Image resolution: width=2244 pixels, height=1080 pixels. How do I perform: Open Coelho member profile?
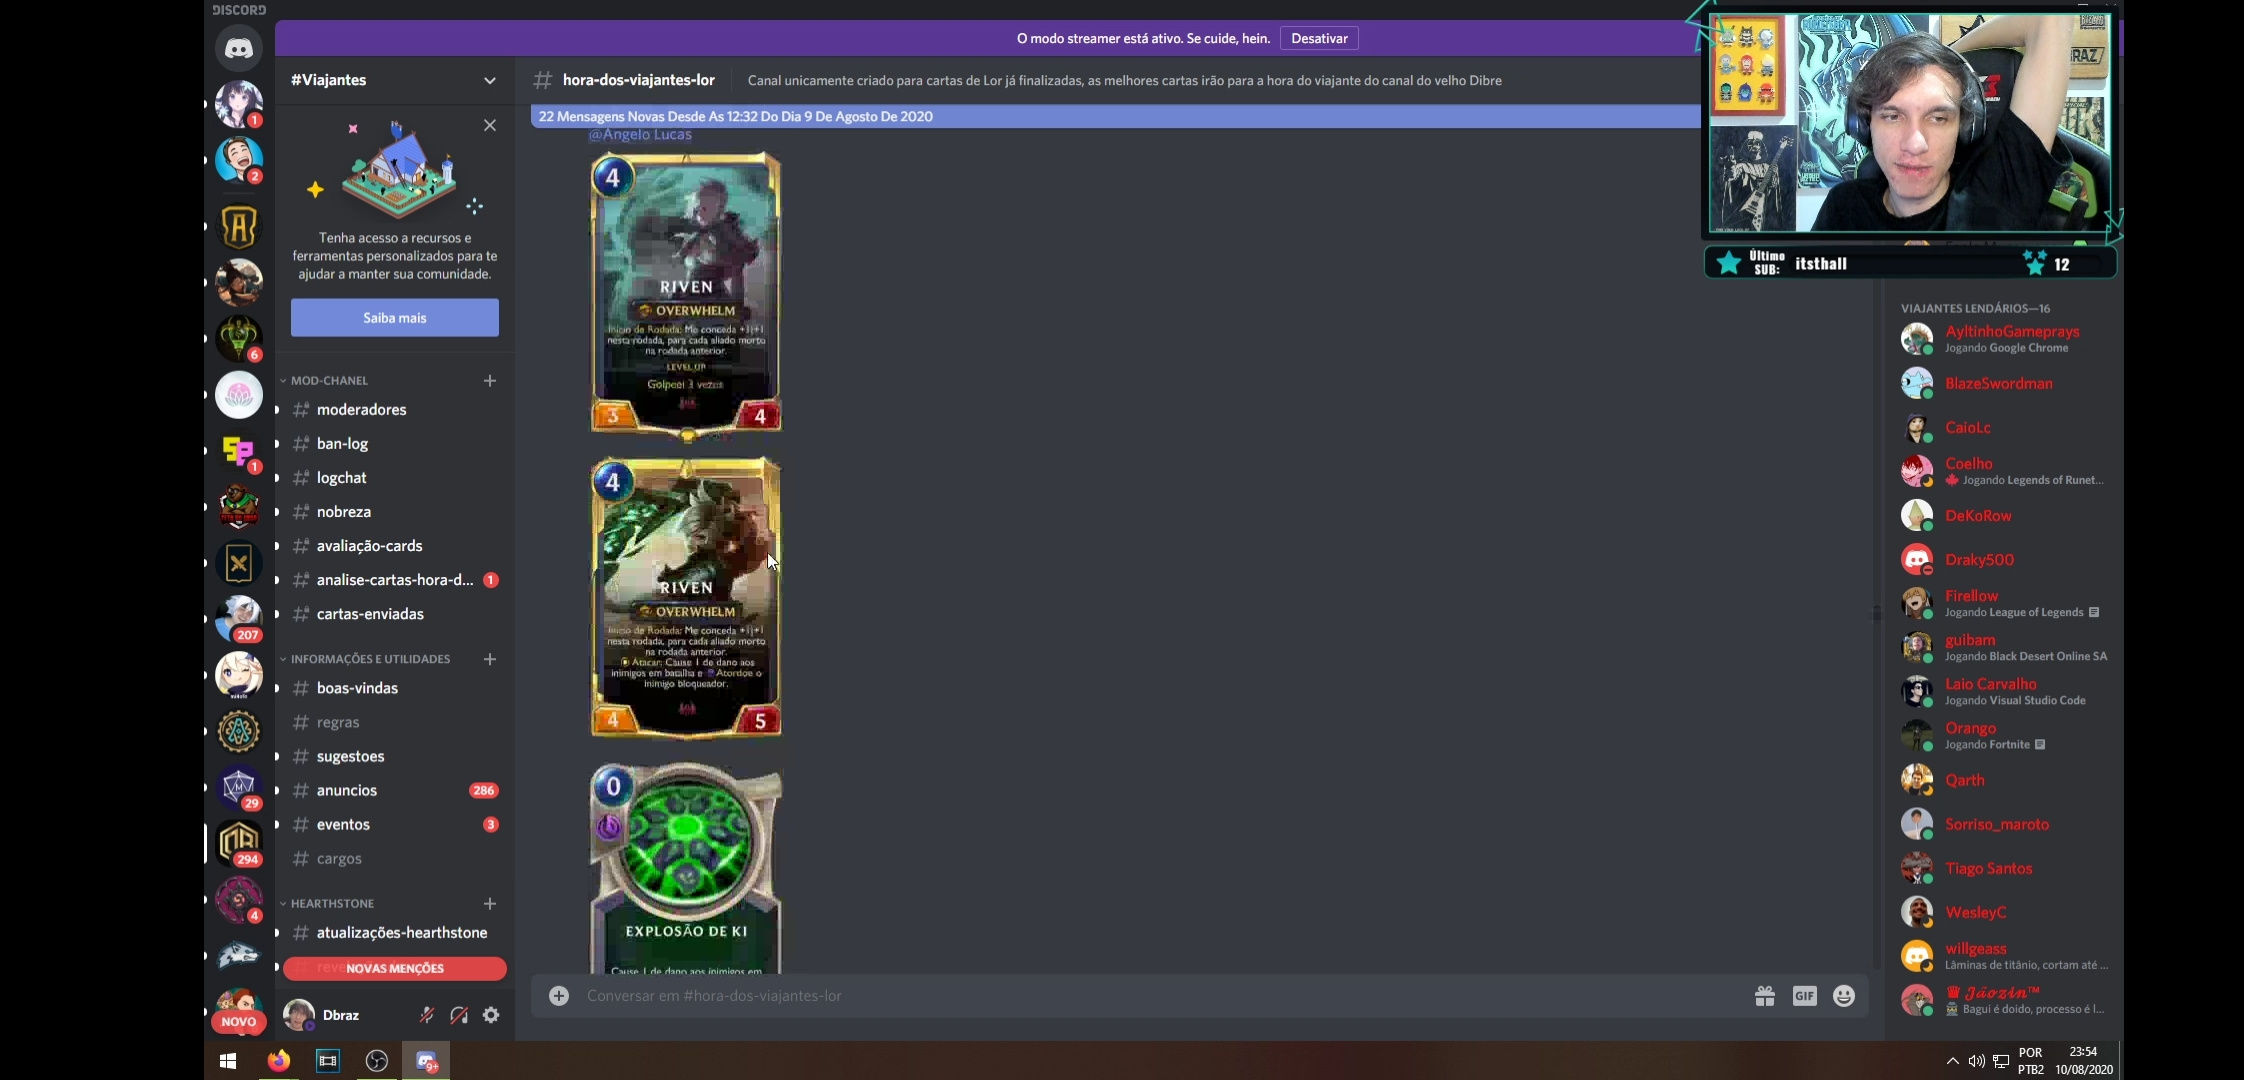[x=2006, y=471]
